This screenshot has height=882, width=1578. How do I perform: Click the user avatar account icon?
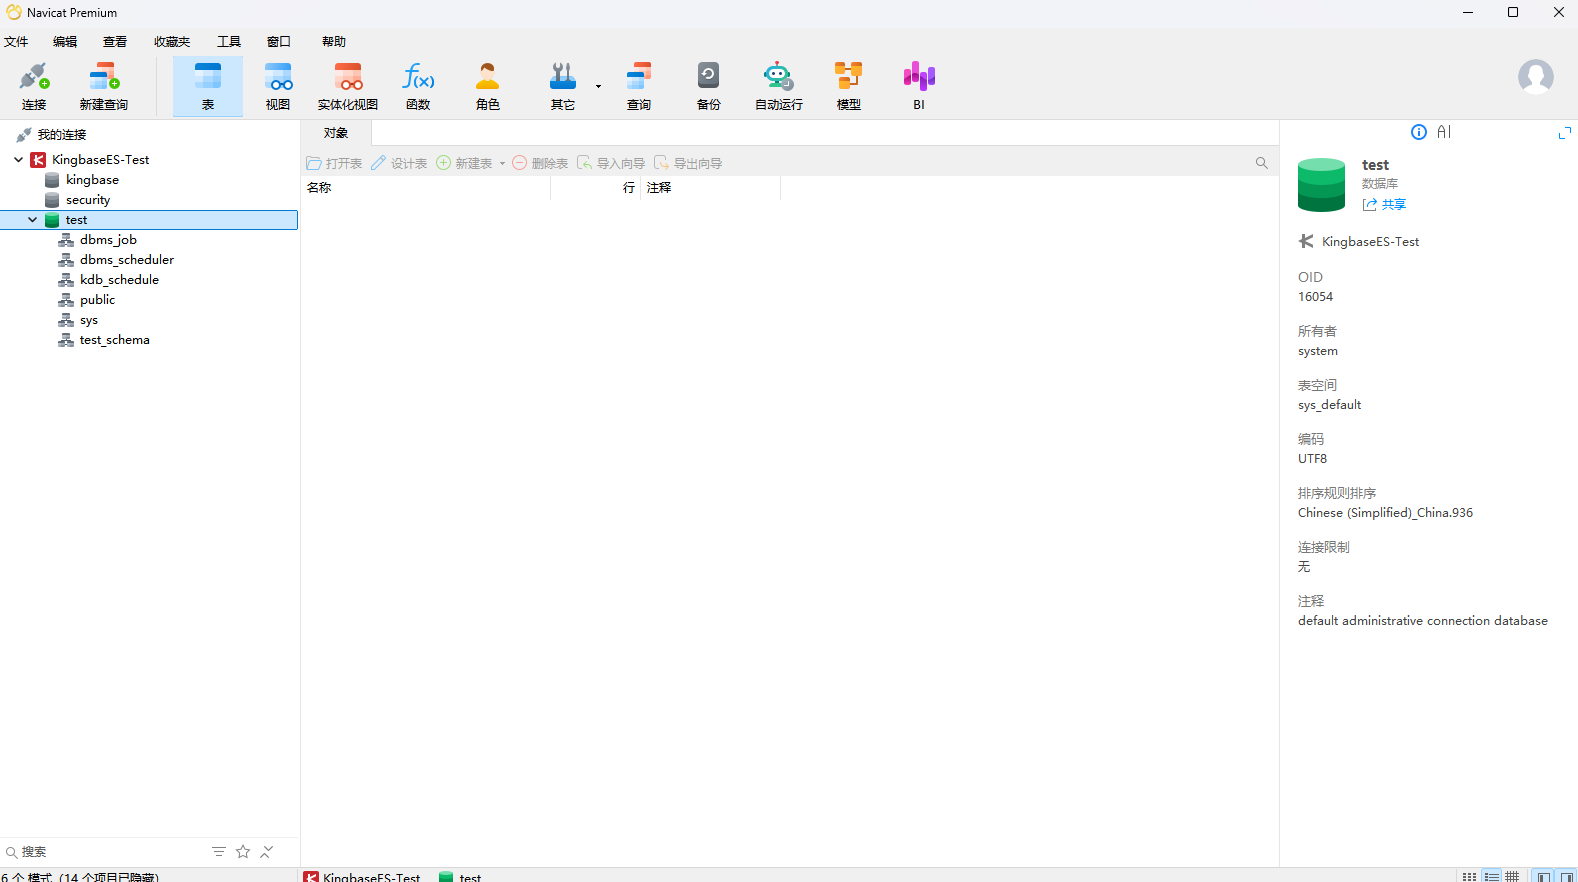coord(1536,77)
